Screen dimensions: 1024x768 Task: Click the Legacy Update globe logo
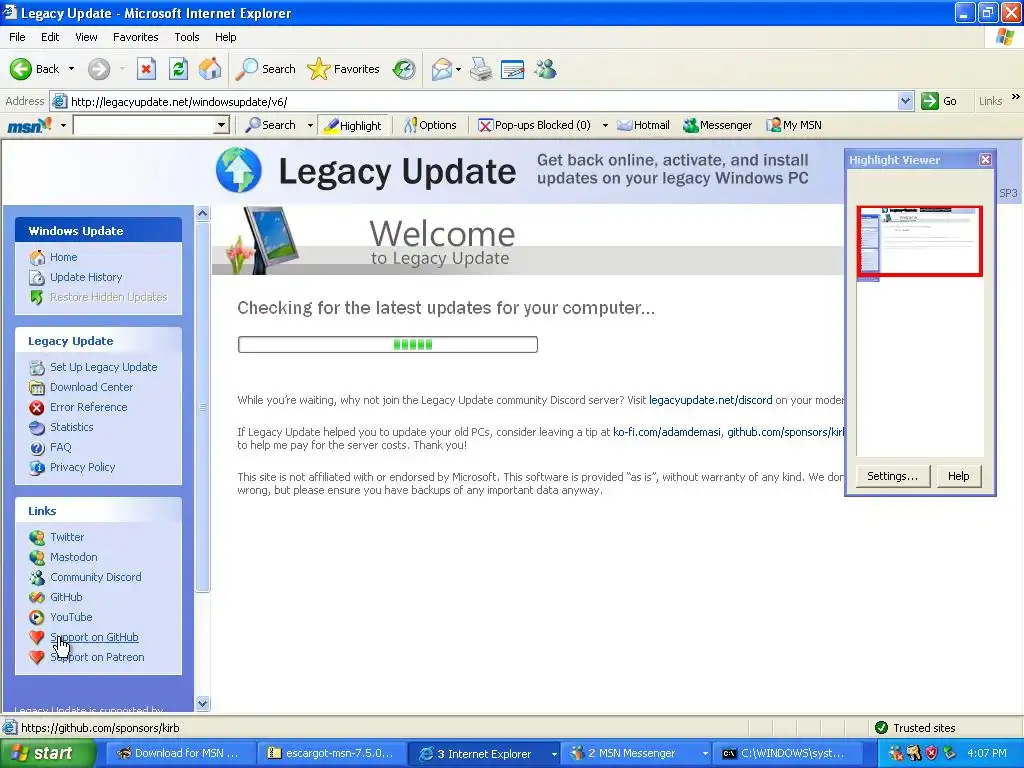239,170
